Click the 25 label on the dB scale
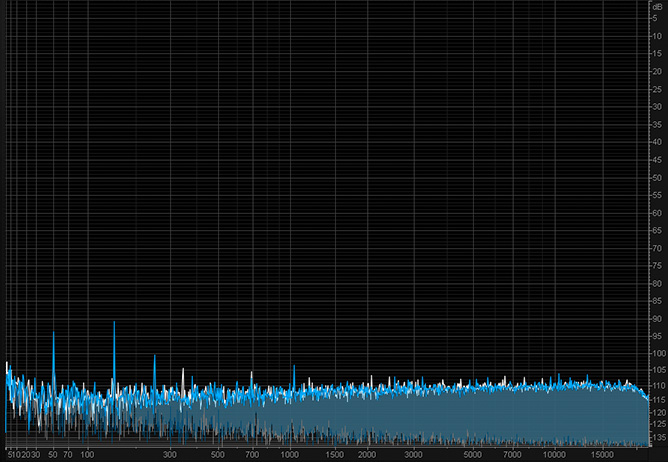 (x=656, y=89)
